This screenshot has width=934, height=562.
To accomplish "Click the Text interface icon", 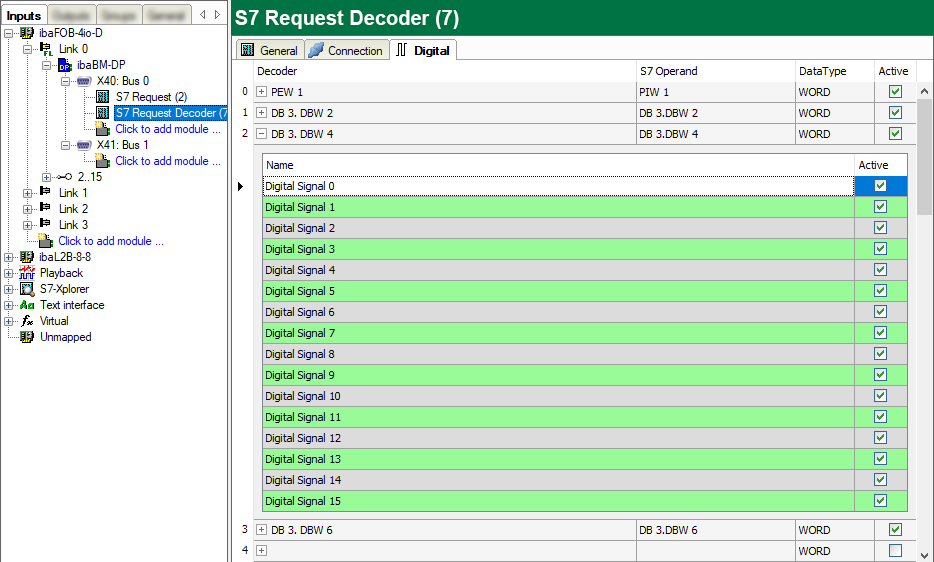I will (27, 305).
